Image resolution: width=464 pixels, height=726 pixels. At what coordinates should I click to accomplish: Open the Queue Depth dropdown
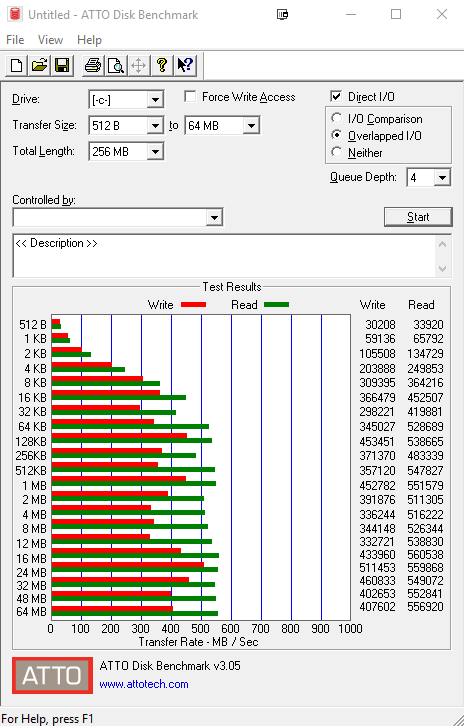[x=443, y=177]
